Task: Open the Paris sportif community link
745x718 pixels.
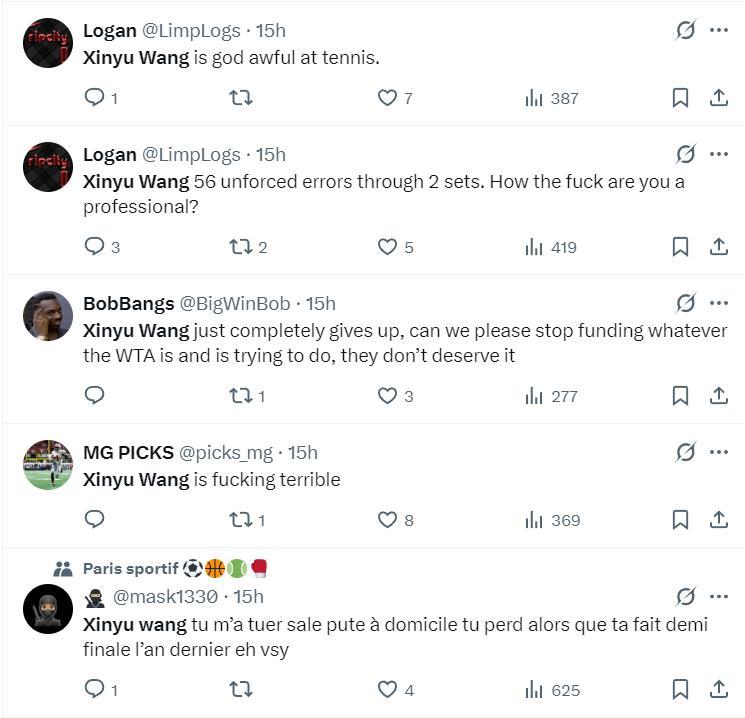Action: (130, 569)
